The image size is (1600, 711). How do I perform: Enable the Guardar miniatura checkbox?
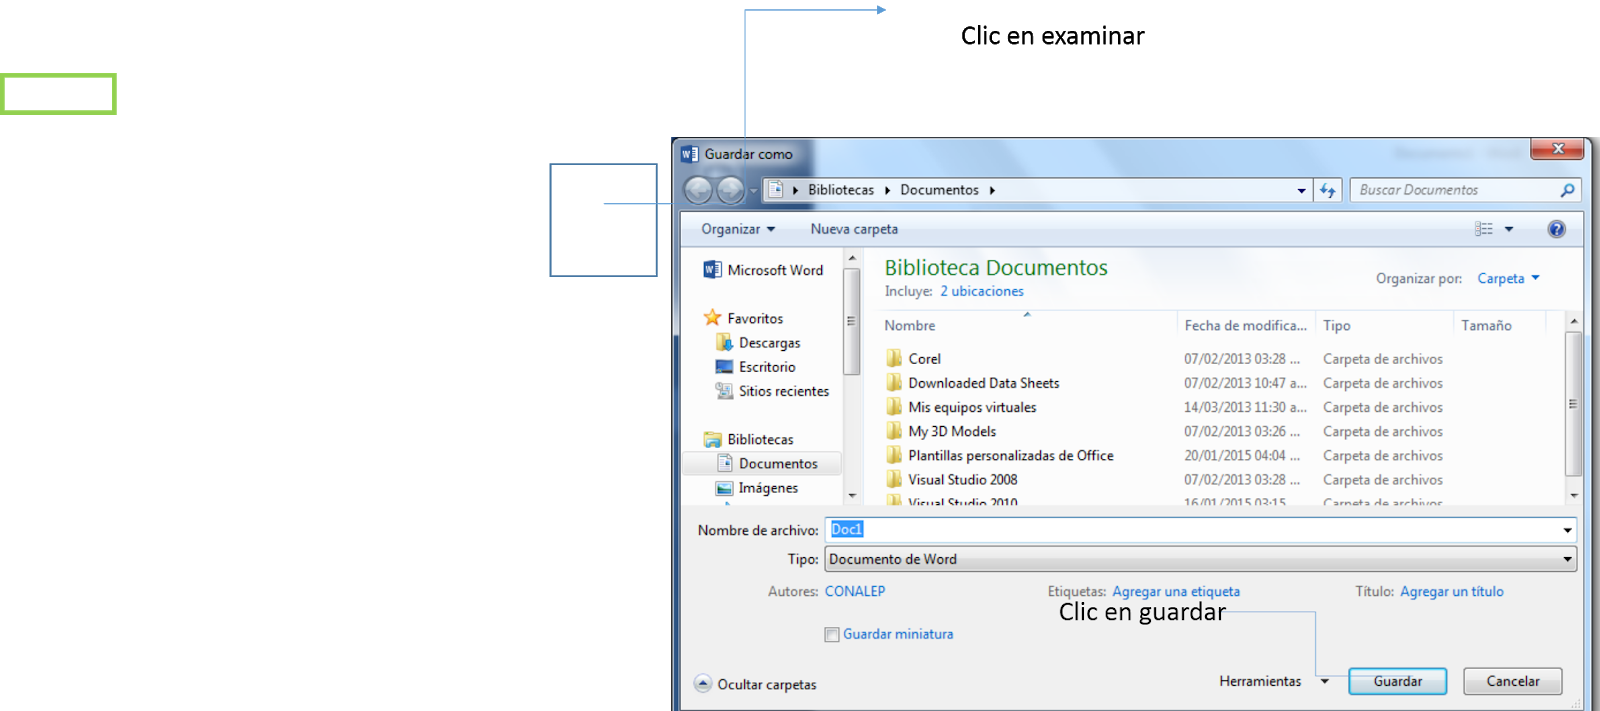click(831, 634)
